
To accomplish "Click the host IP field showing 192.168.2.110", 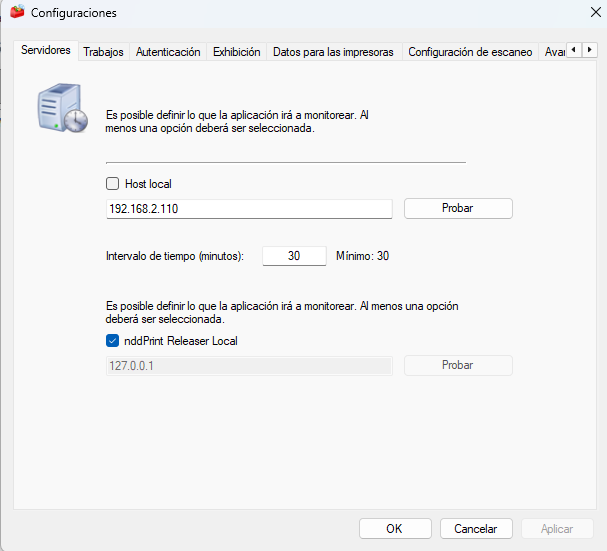I will click(x=249, y=209).
